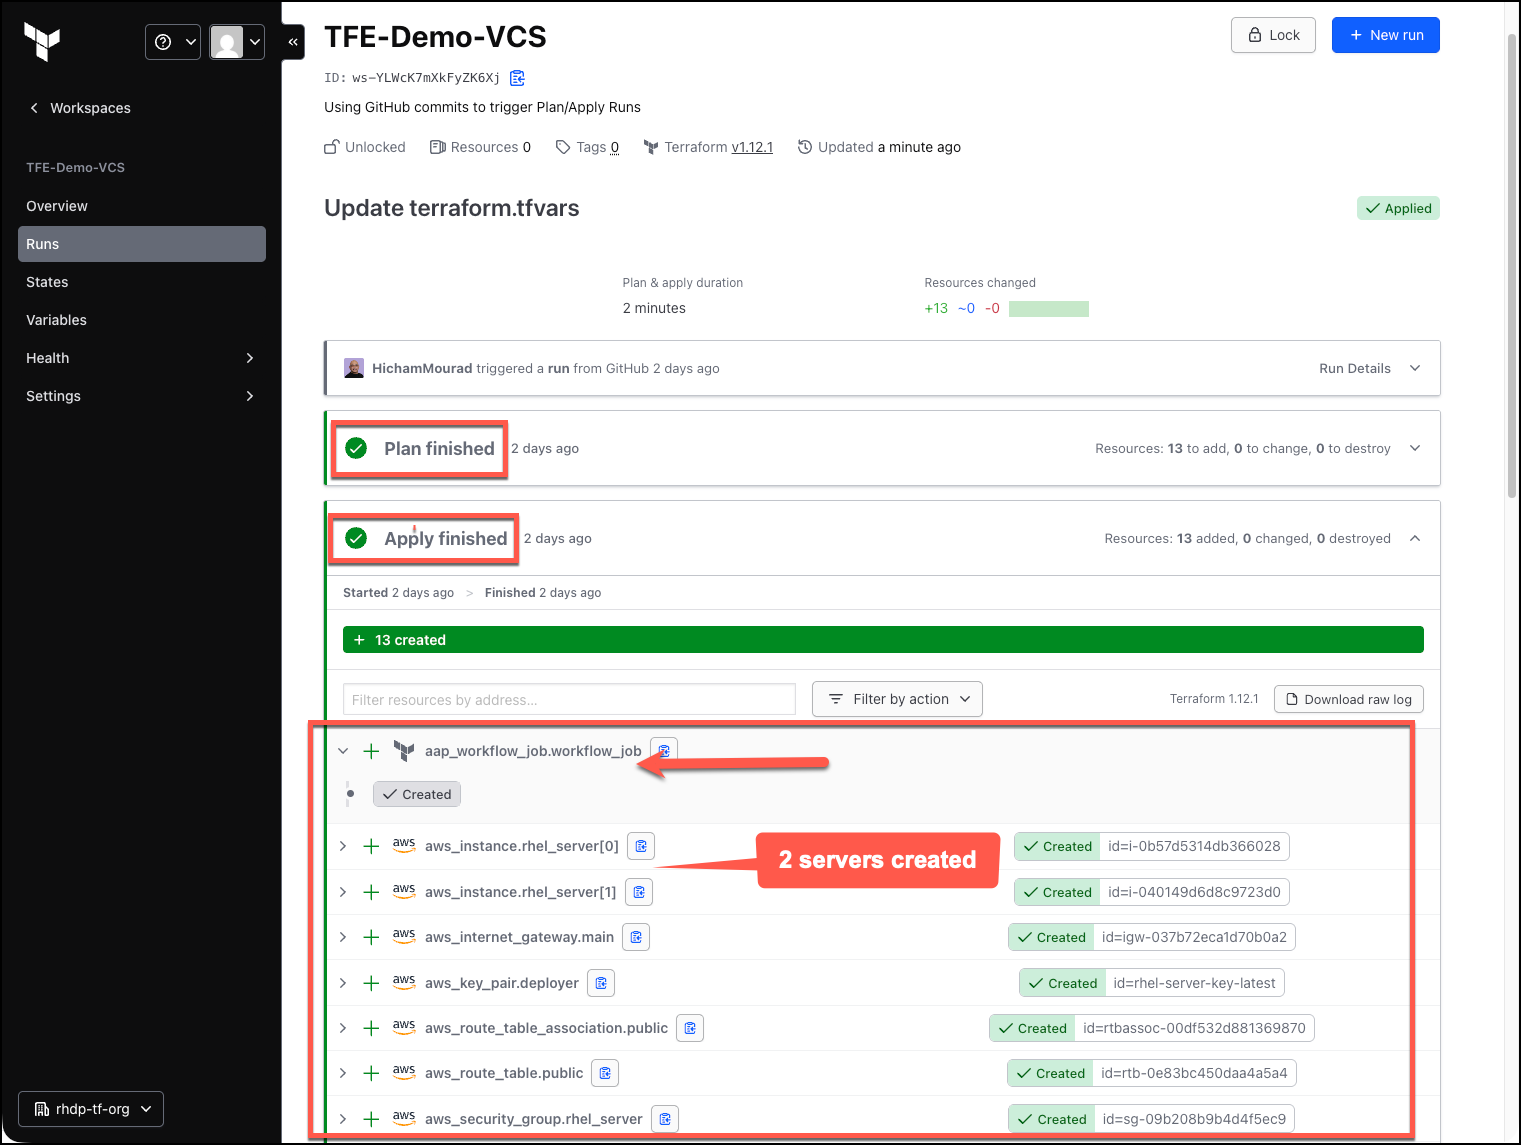Copy aws_key_pair.deployer resource address
1521x1145 pixels.
pos(601,983)
